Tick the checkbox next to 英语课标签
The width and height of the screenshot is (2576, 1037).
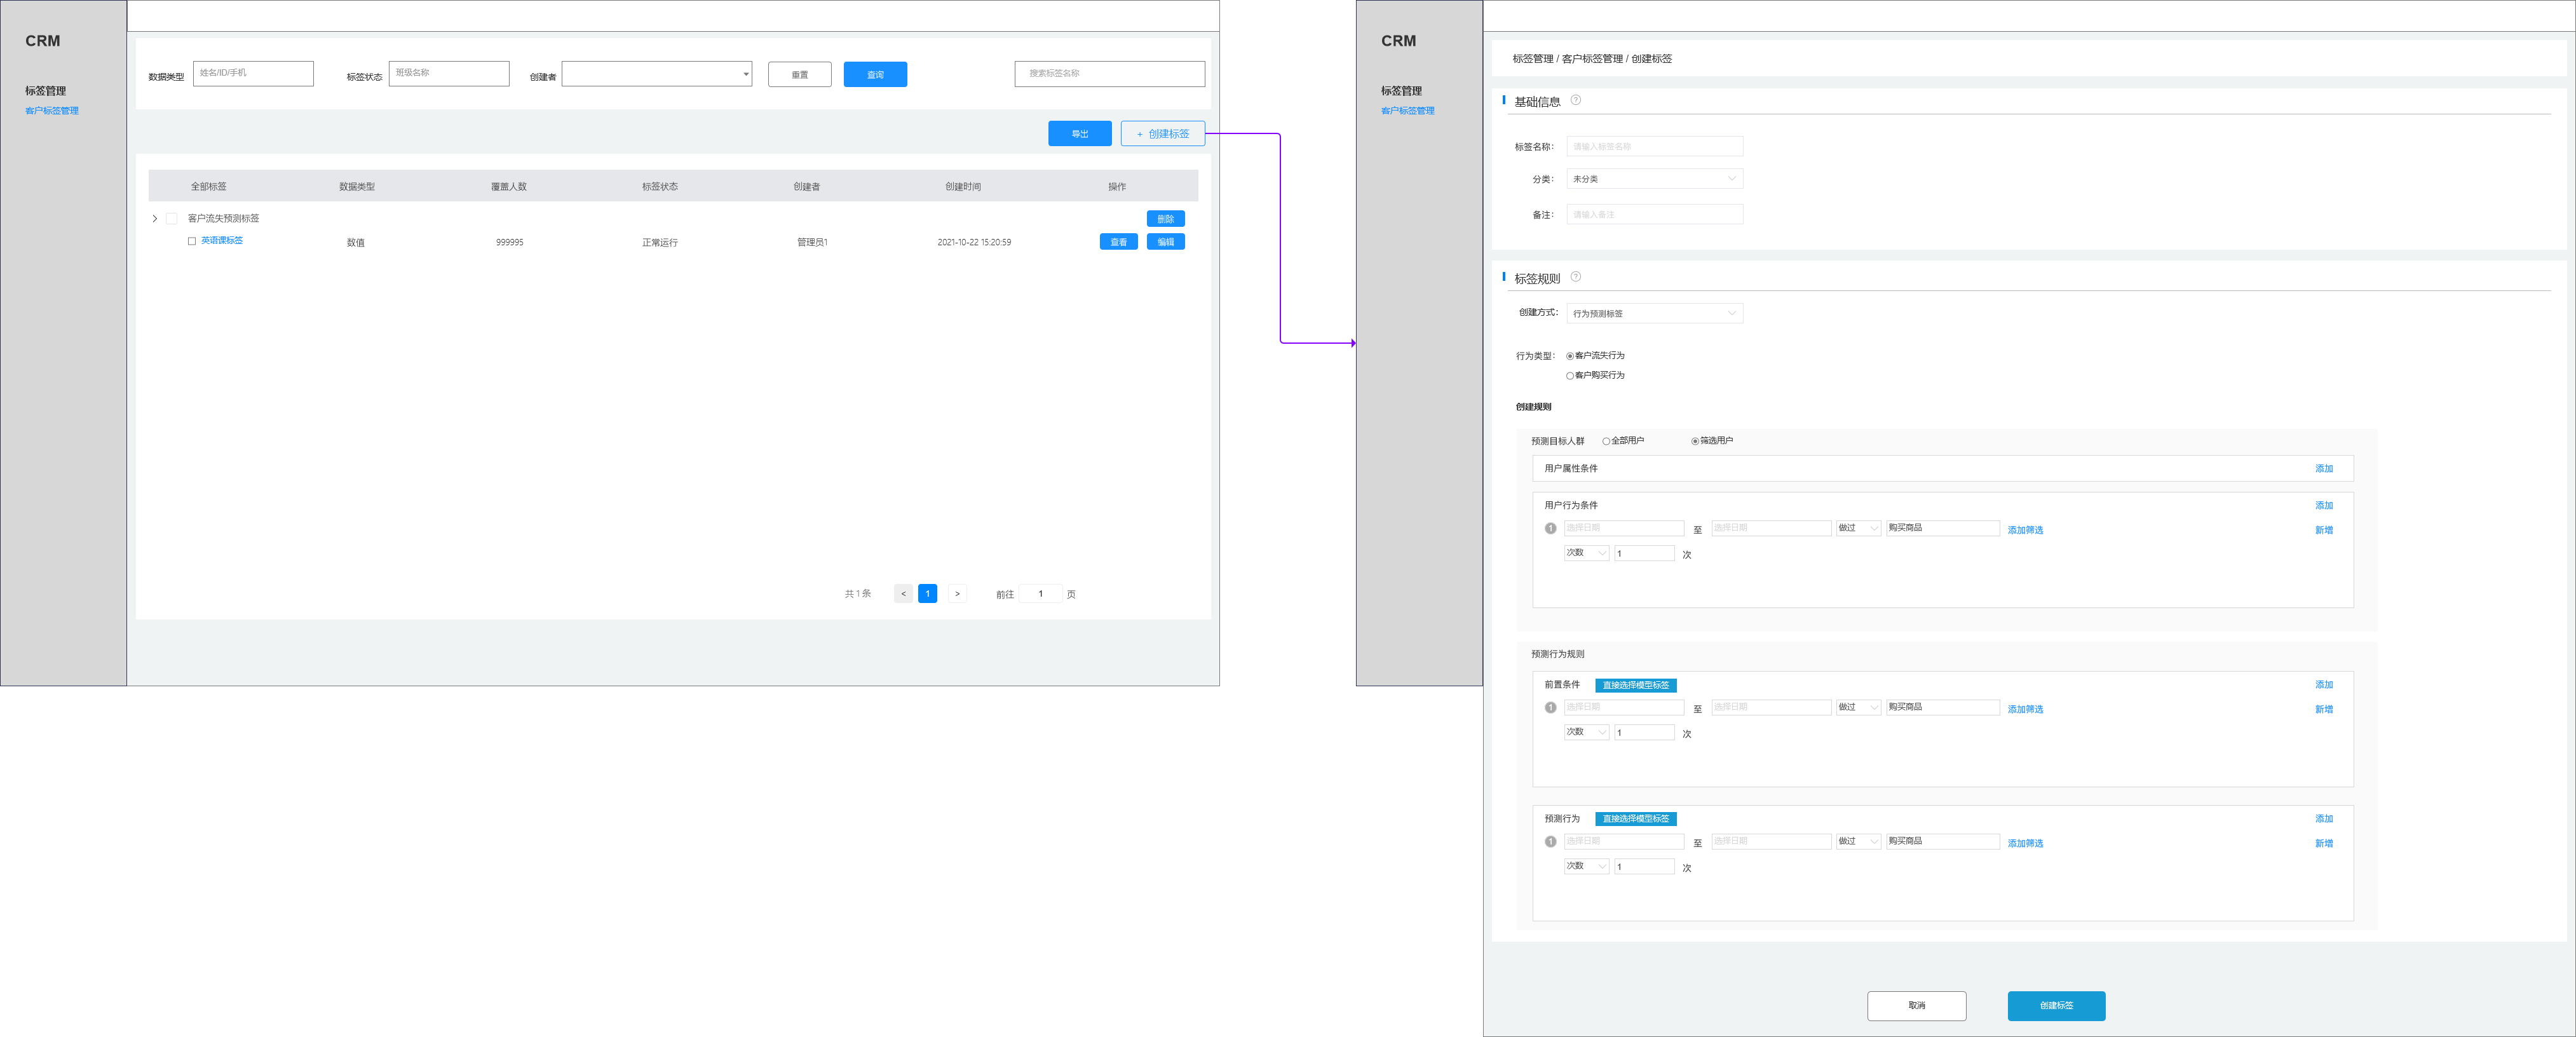[192, 241]
